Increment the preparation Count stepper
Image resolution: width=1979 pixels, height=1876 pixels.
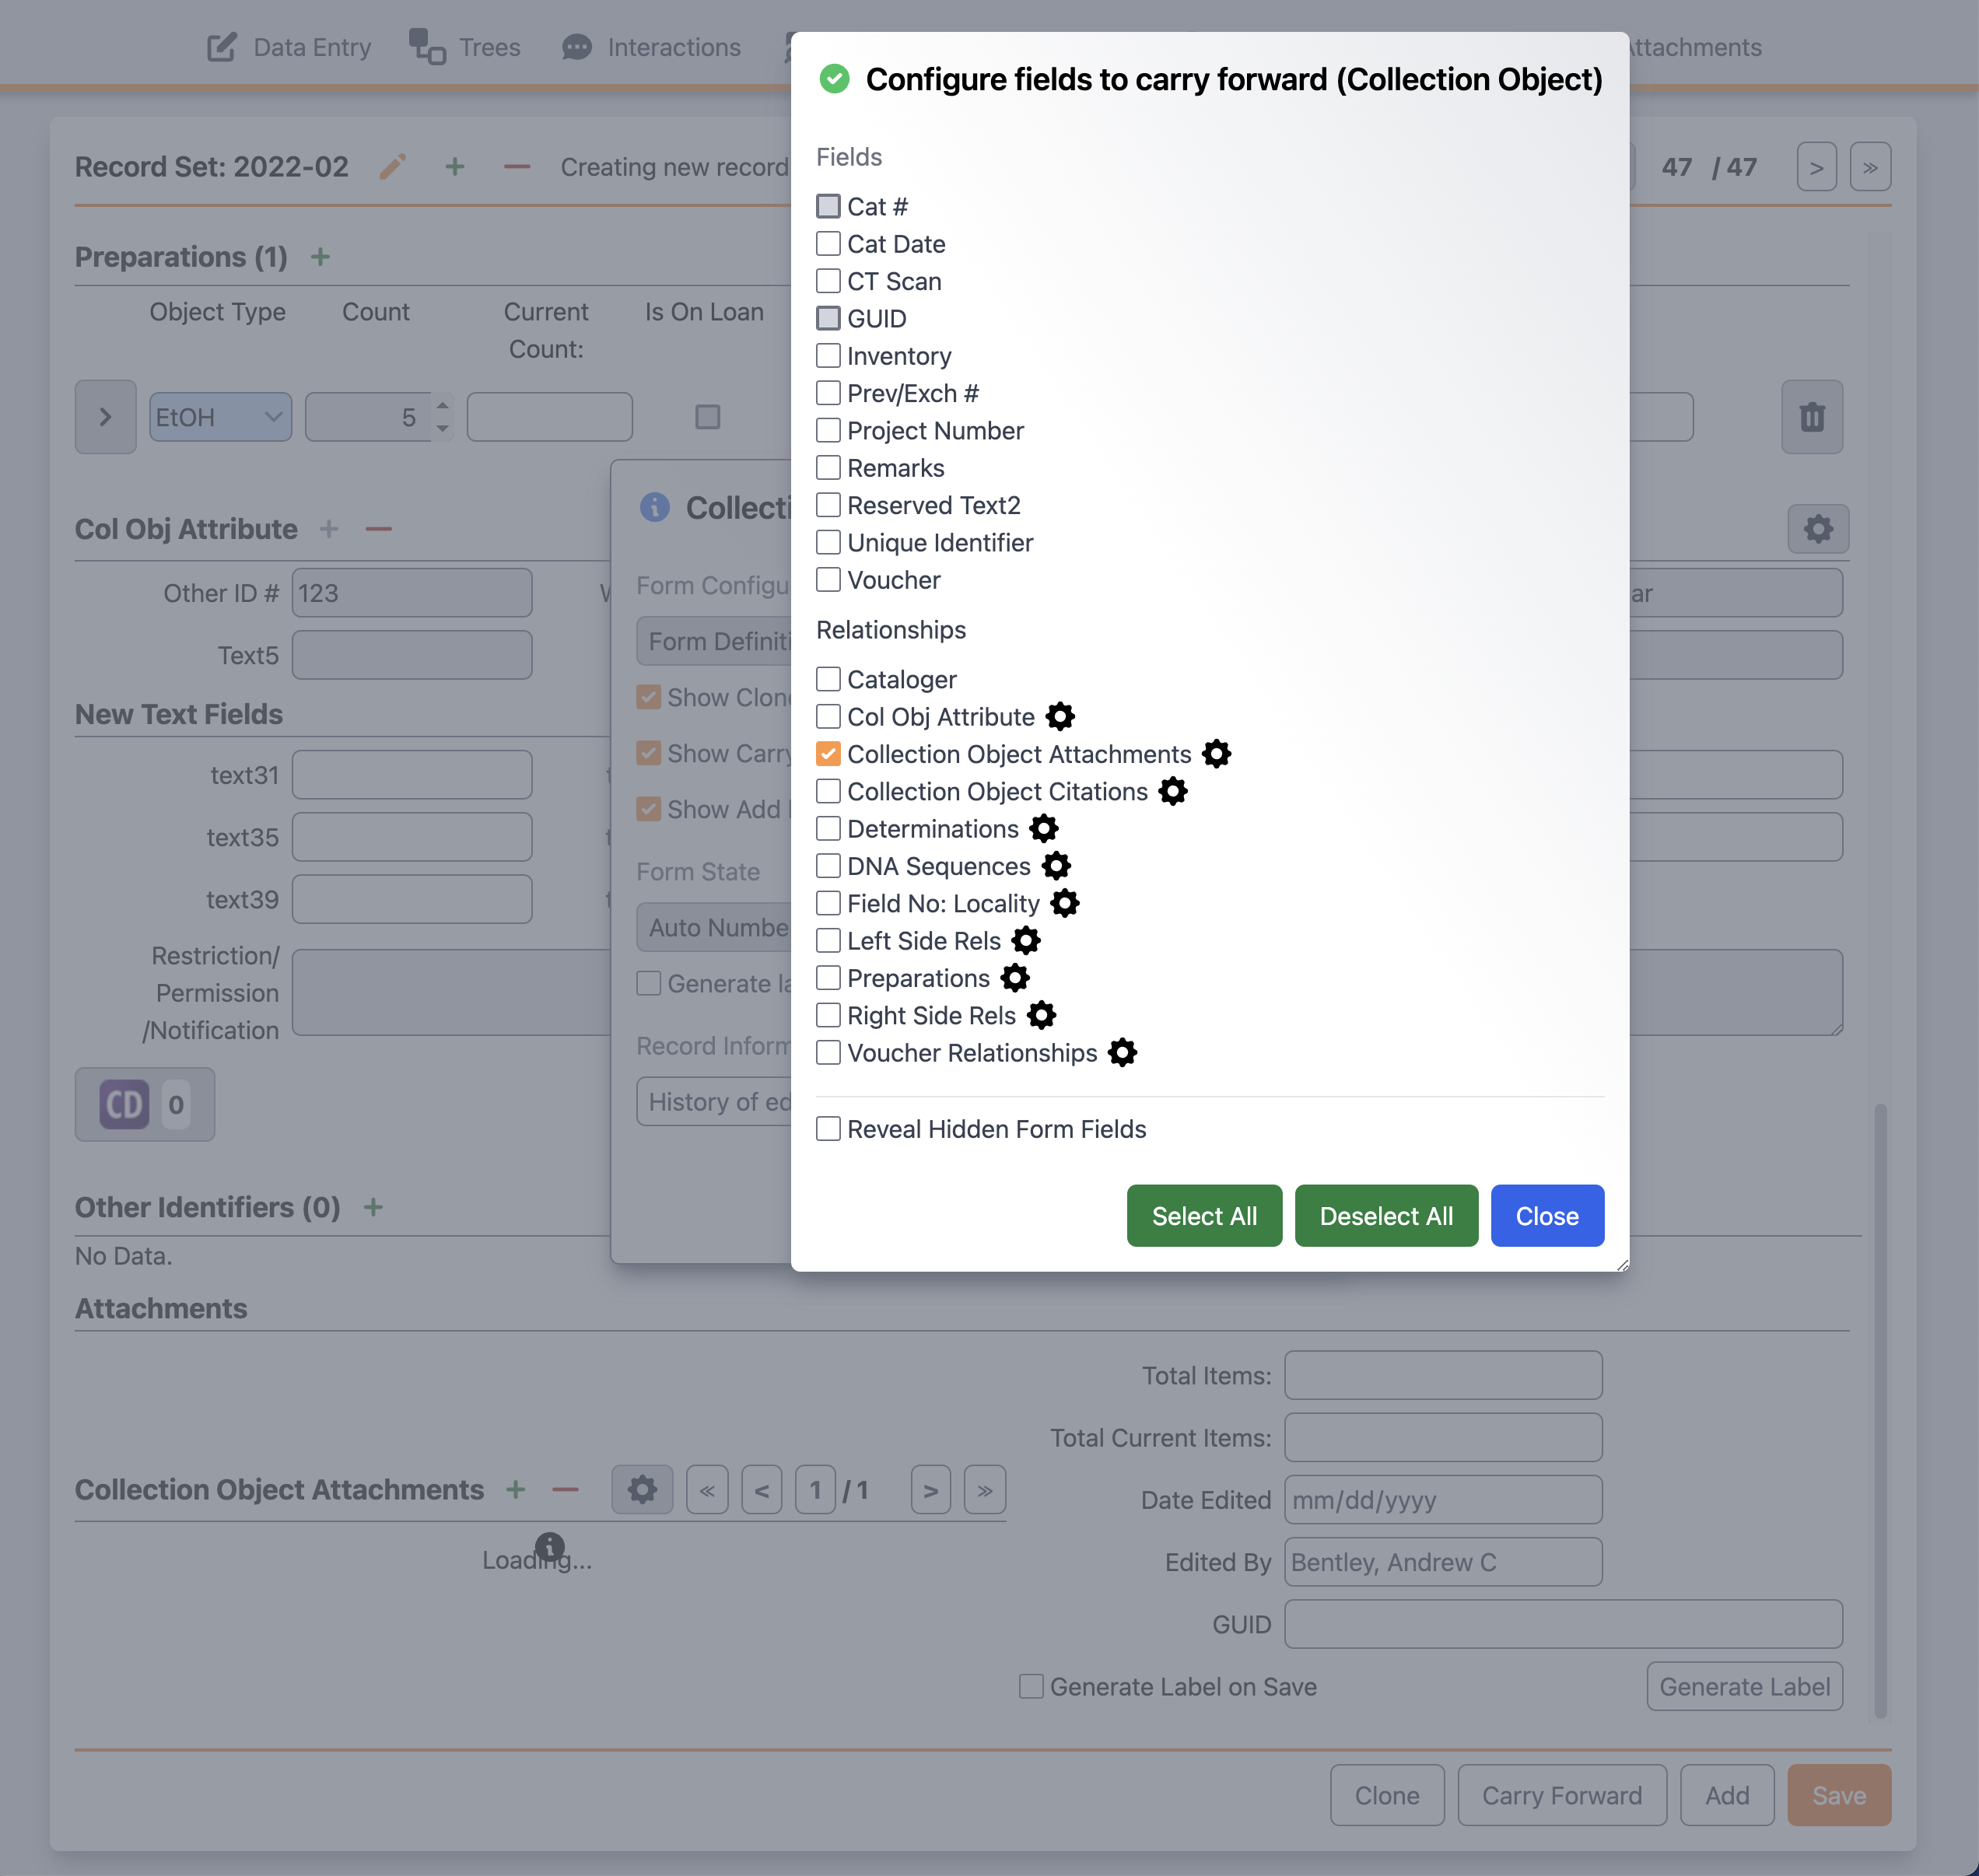pos(442,405)
